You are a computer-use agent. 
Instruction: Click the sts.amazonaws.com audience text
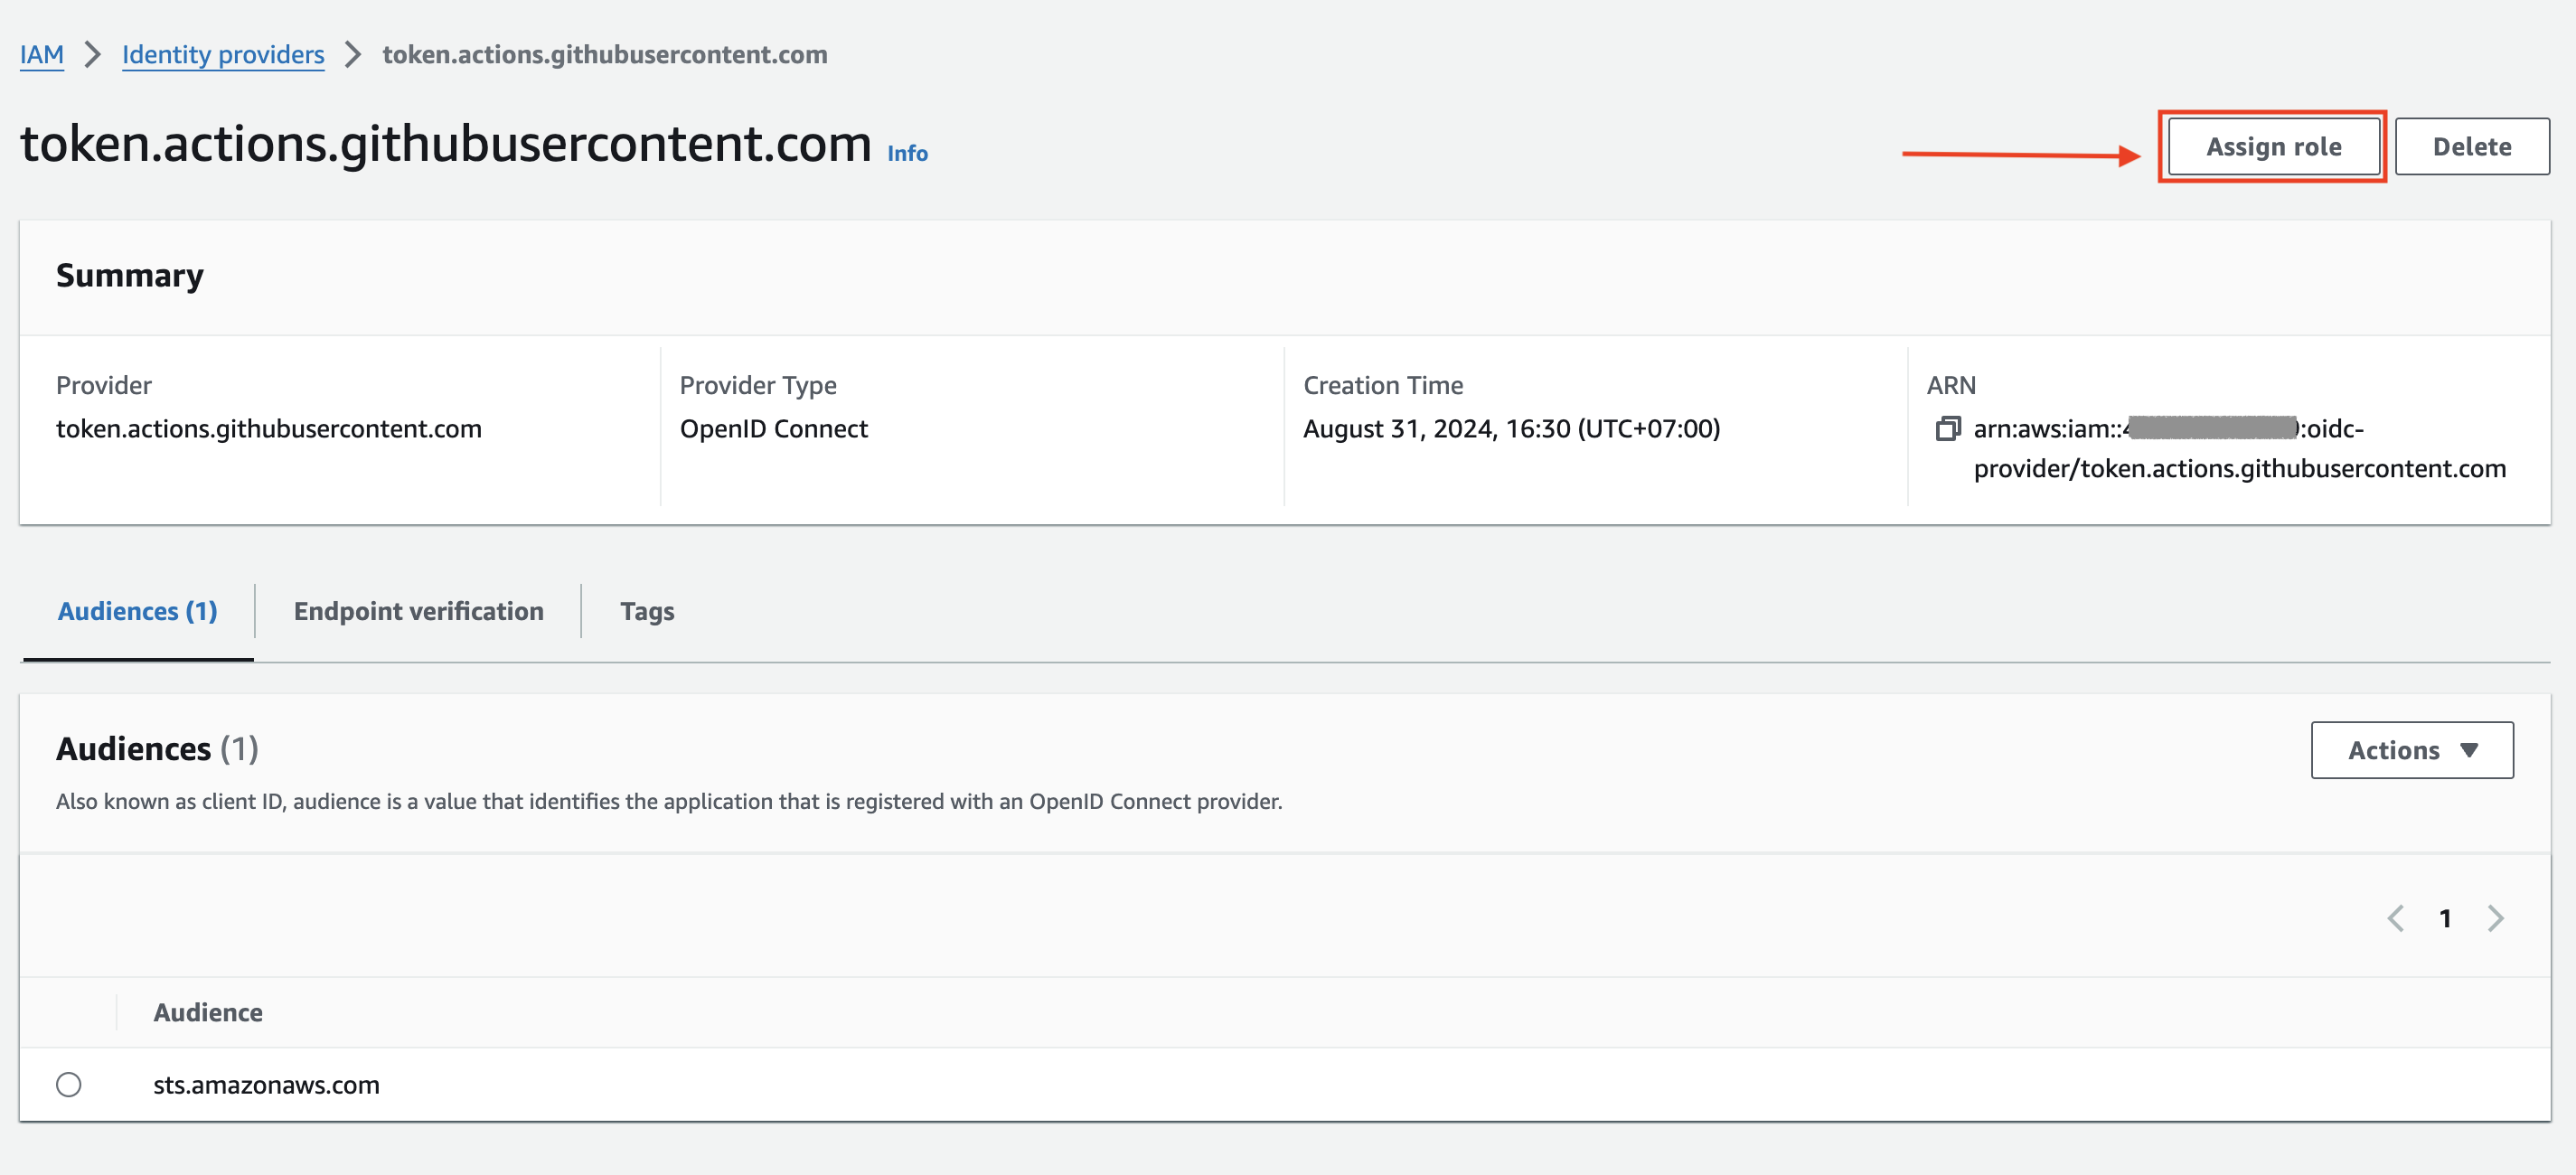pyautogui.click(x=266, y=1085)
